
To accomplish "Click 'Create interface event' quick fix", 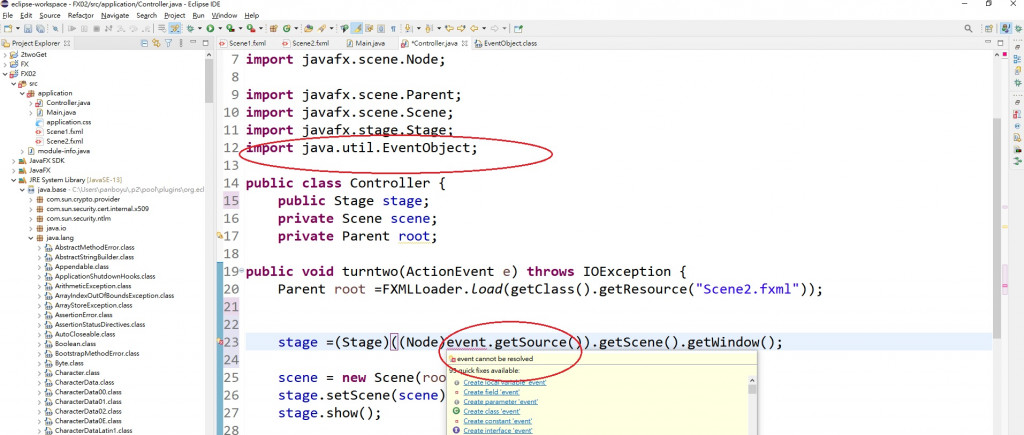I will click(498, 430).
